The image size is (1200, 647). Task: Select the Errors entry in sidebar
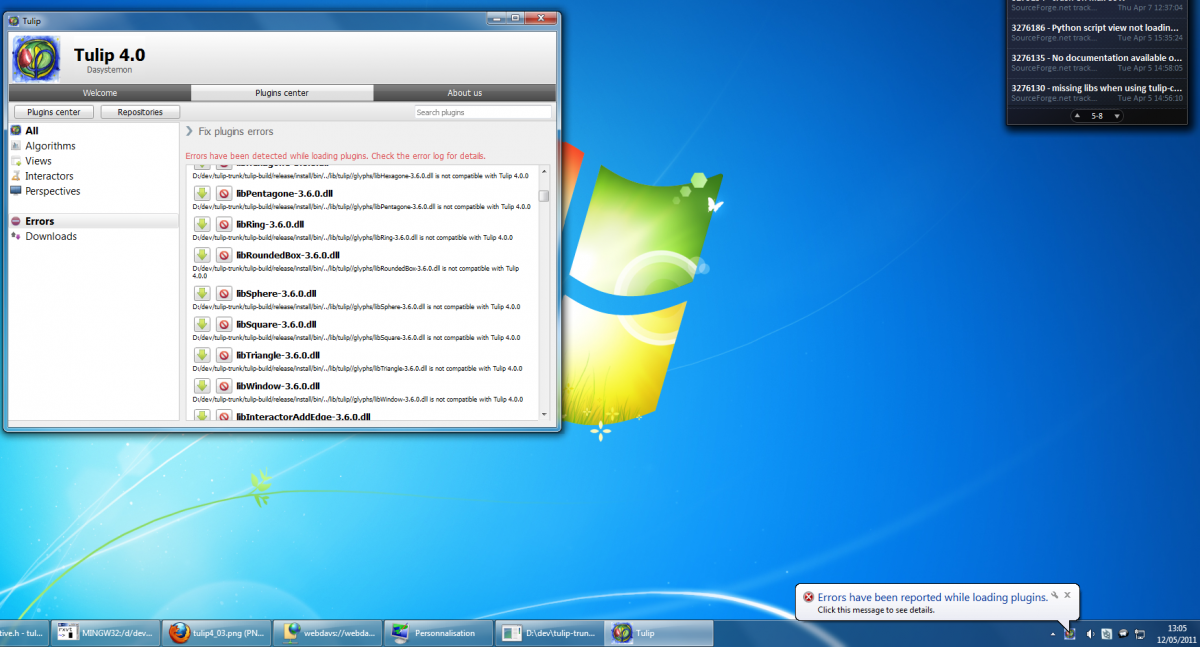tap(93, 221)
